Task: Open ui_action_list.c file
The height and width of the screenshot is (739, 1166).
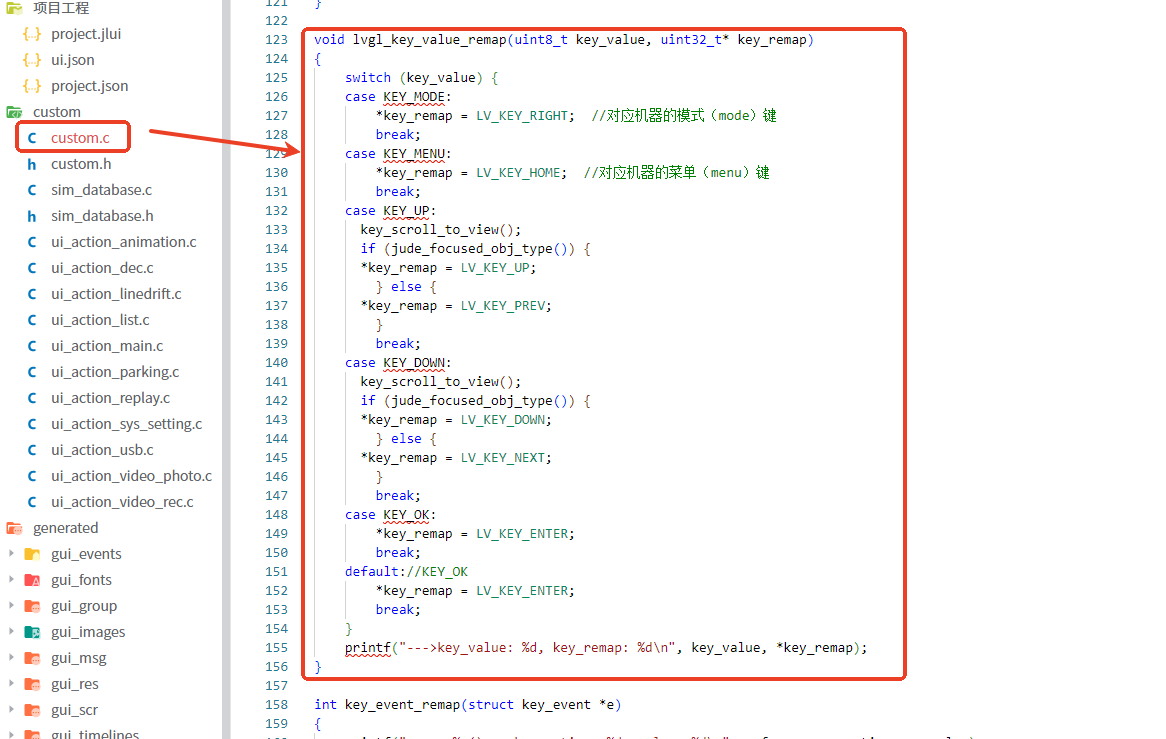Action: point(100,320)
